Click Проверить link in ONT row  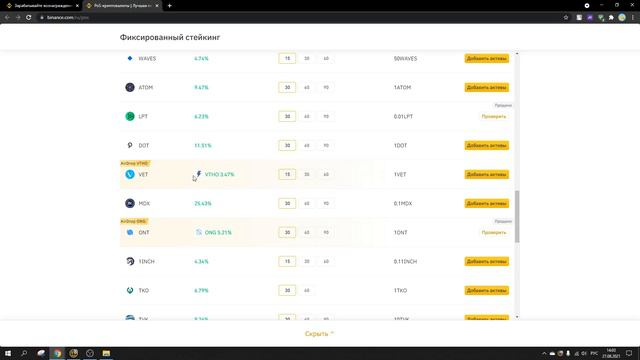493,232
